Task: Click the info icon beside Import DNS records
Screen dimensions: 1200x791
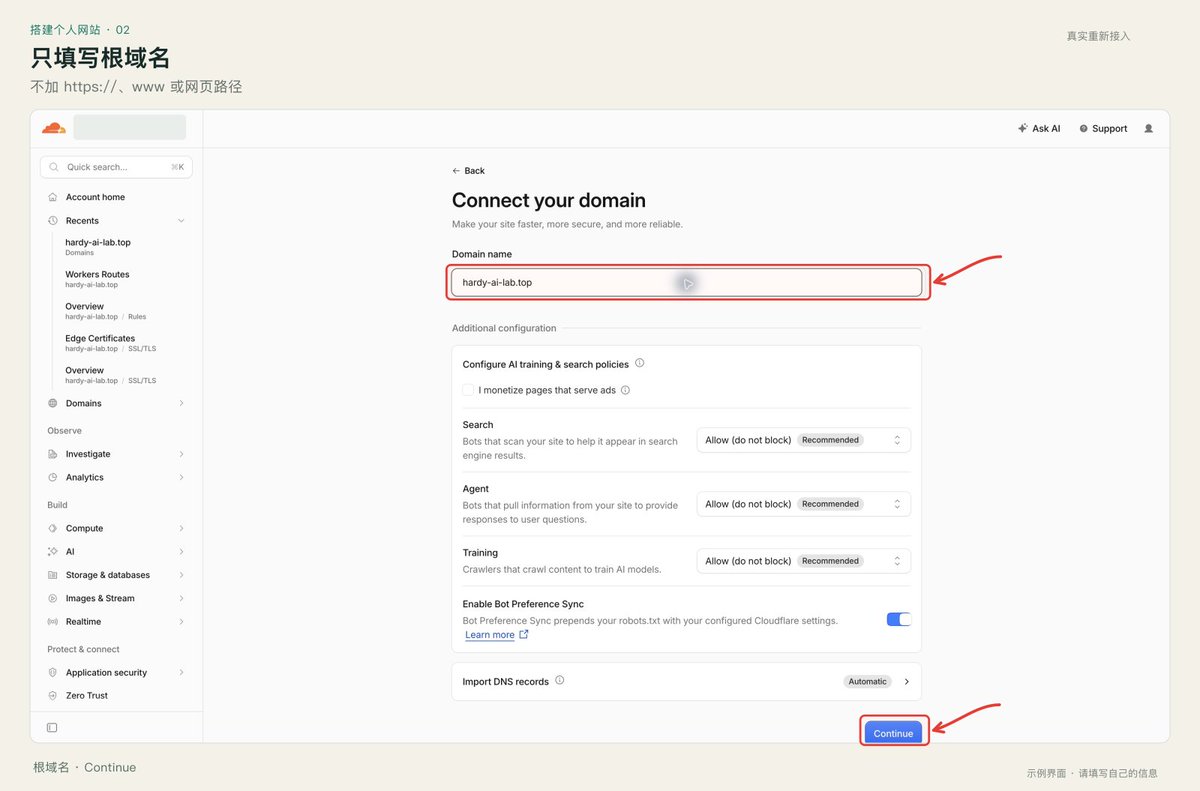Action: click(x=560, y=681)
